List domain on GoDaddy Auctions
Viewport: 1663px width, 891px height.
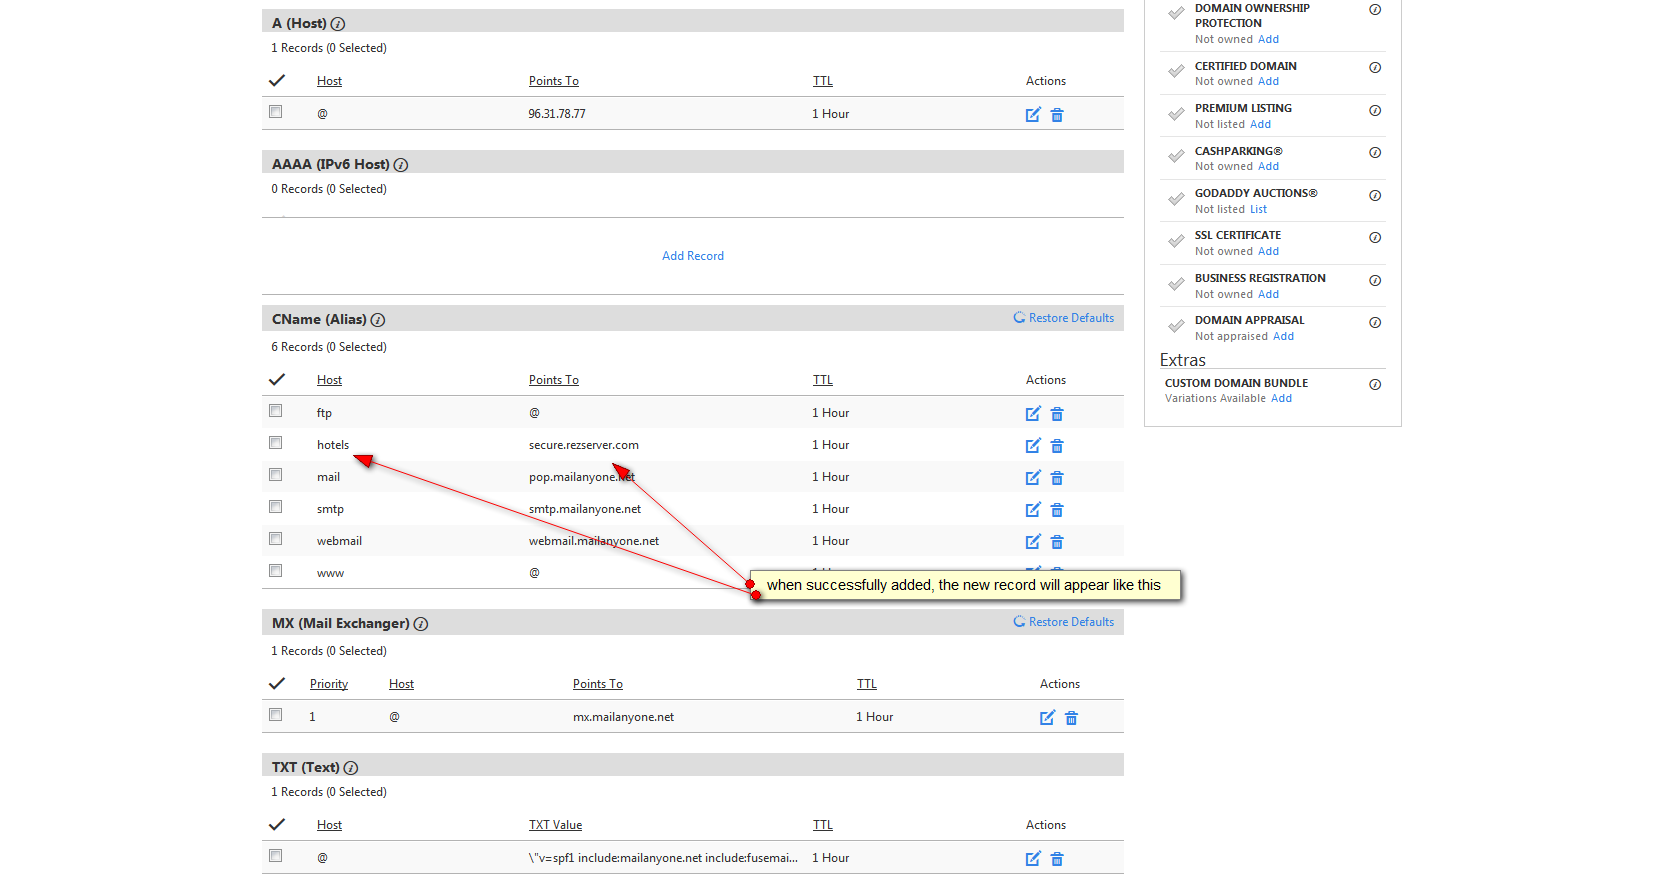(x=1258, y=210)
